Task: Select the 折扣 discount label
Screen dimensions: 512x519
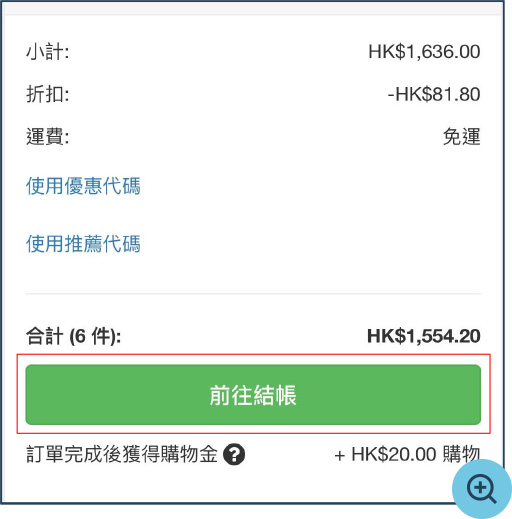Action: pyautogui.click(x=48, y=94)
